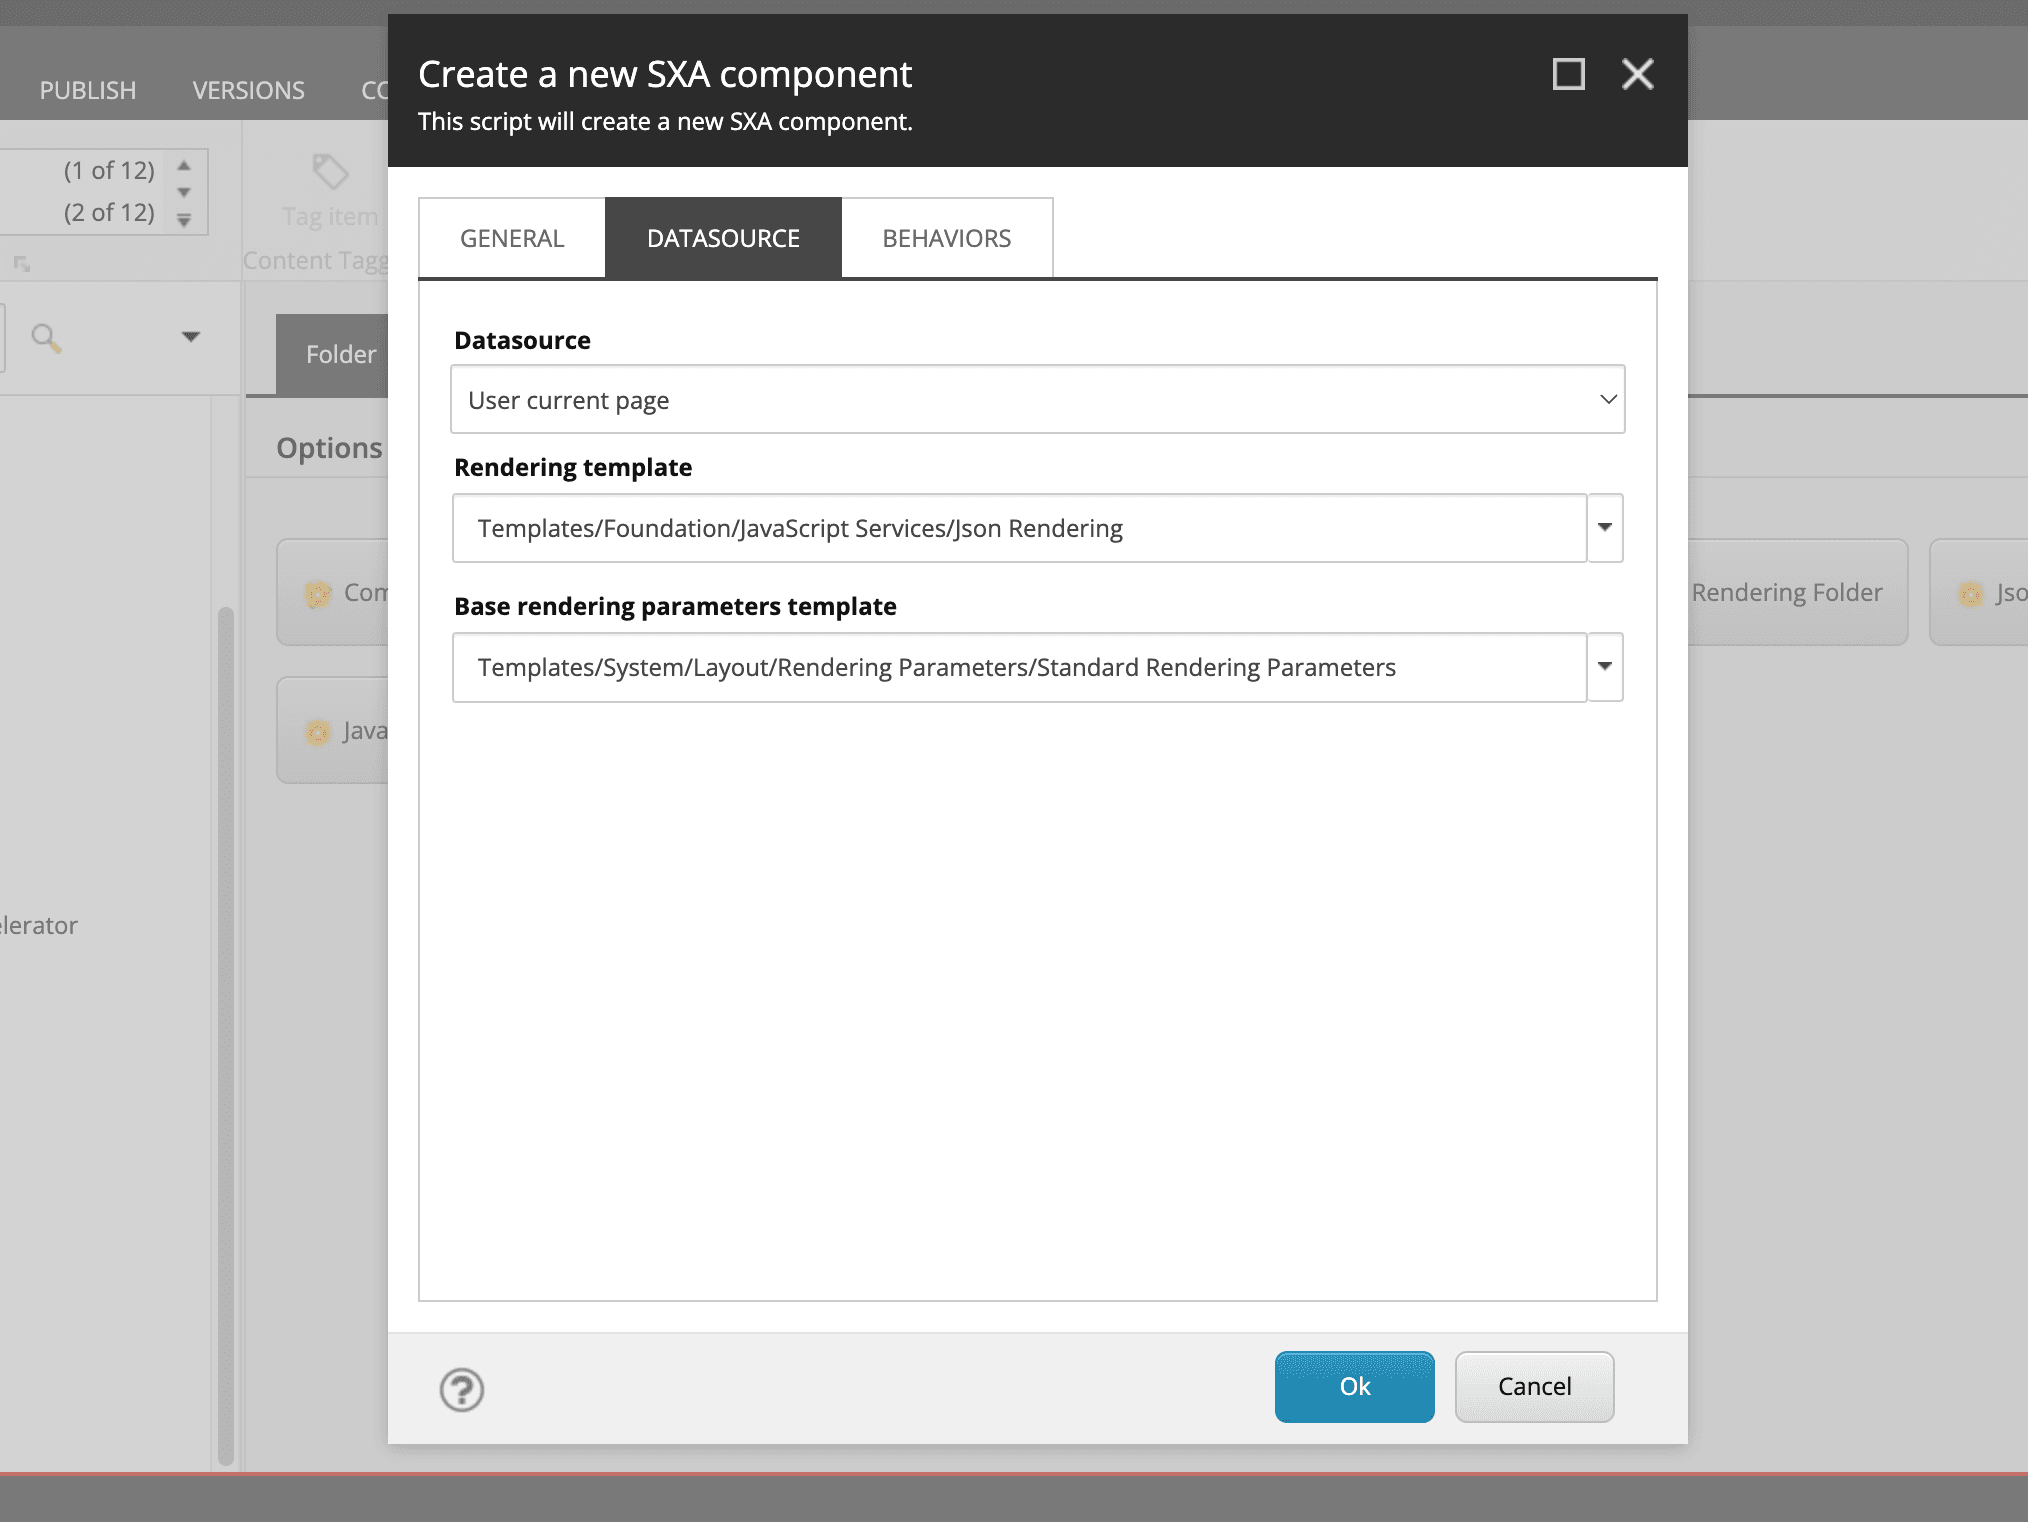Click the Rendering template path field
The width and height of the screenshot is (2028, 1522).
point(1018,528)
